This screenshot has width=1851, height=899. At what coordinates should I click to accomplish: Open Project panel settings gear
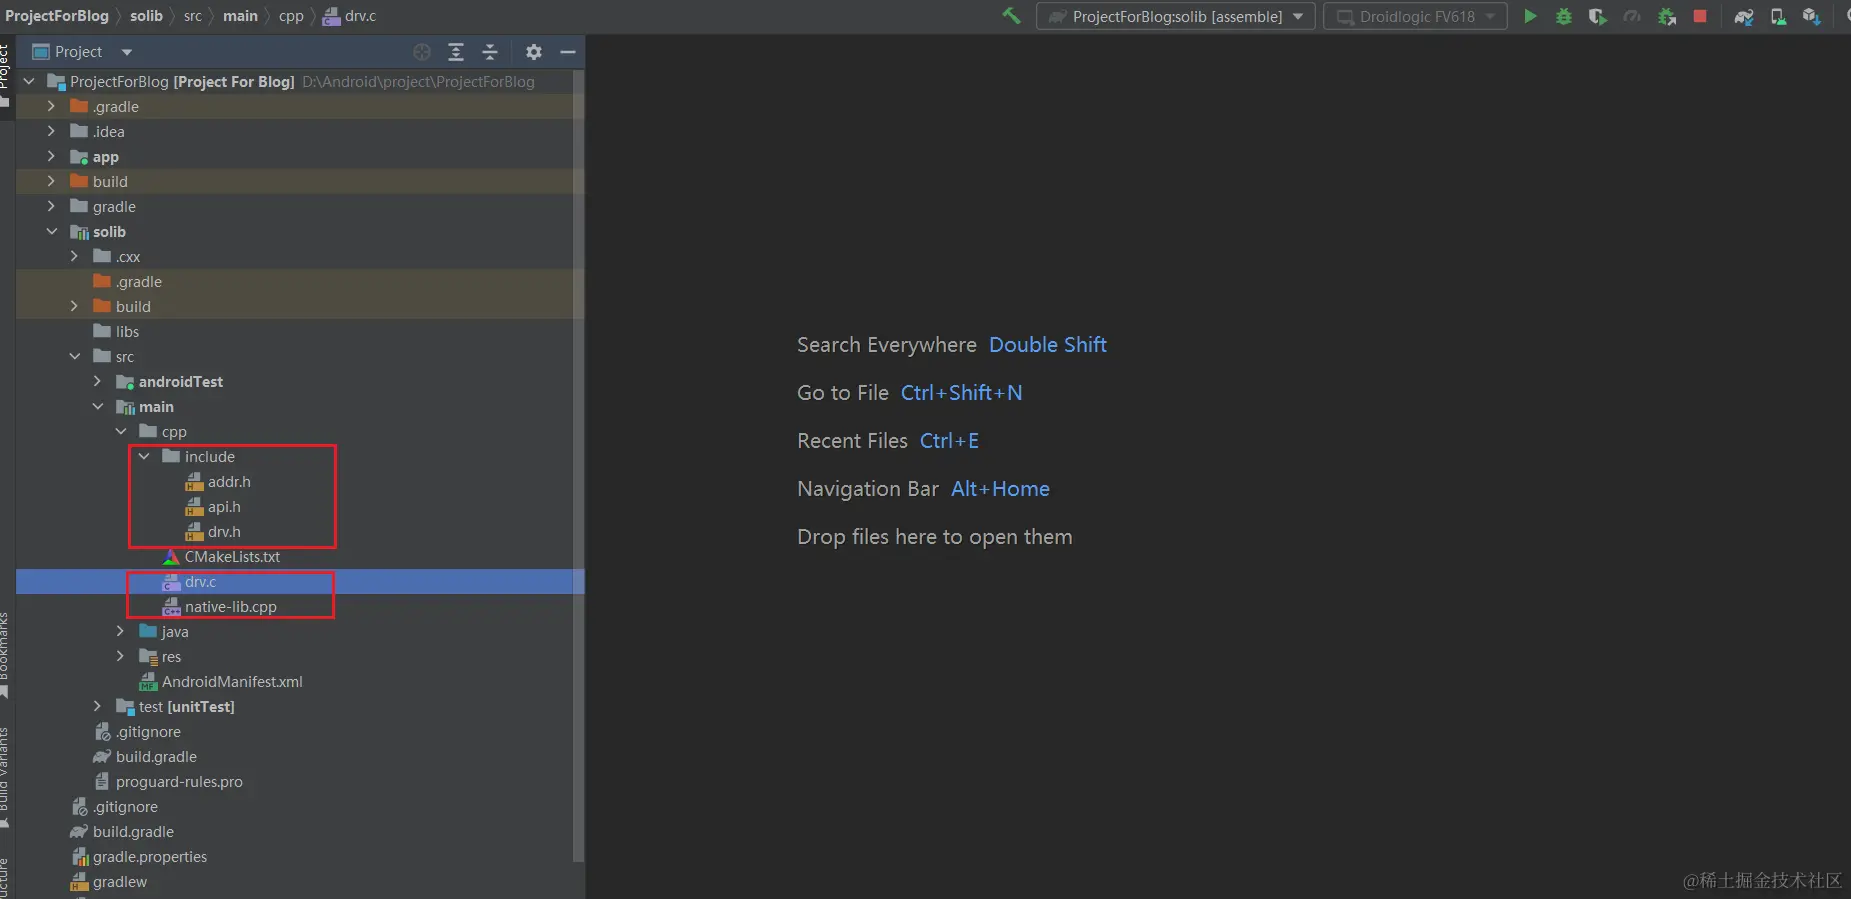(534, 52)
